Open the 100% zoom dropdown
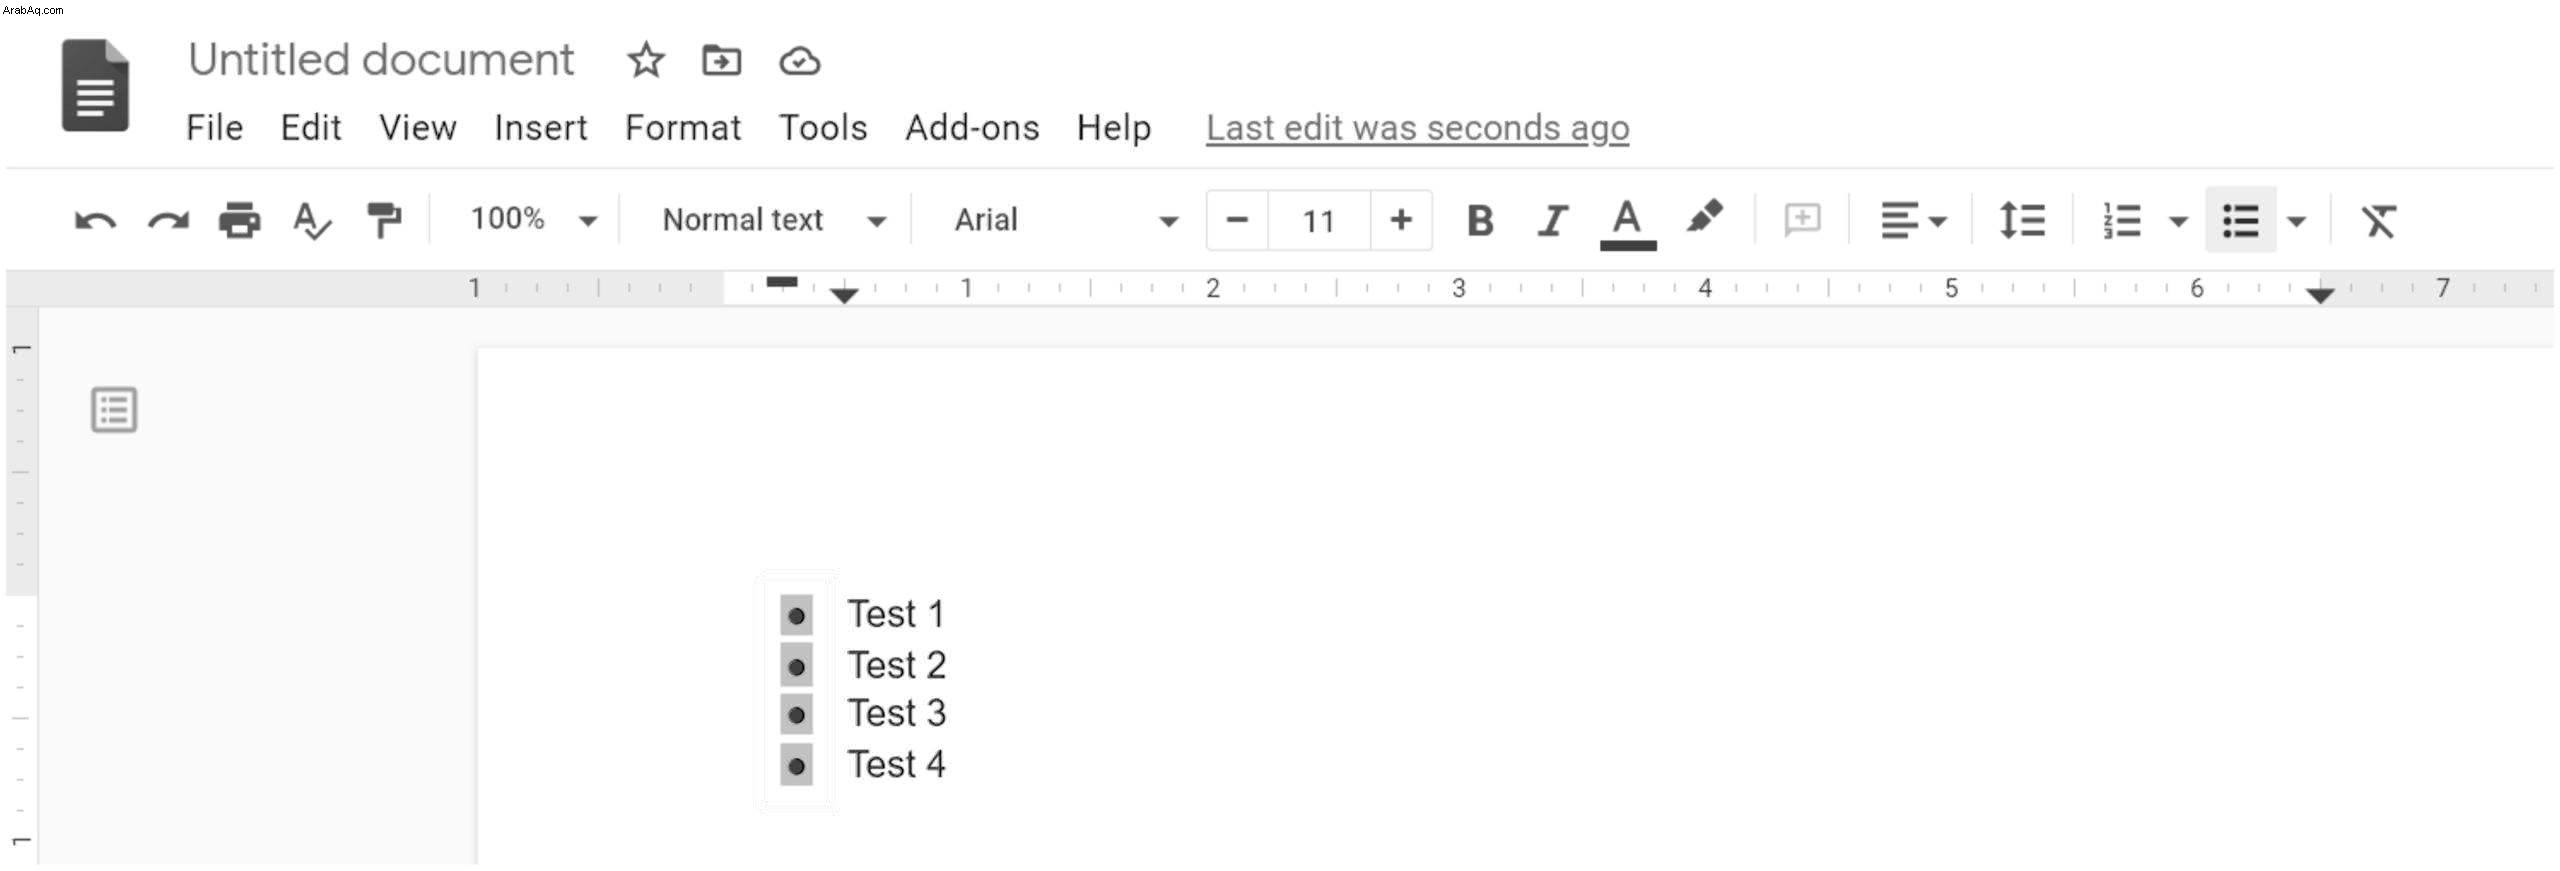The width and height of the screenshot is (2560, 871). (x=533, y=219)
